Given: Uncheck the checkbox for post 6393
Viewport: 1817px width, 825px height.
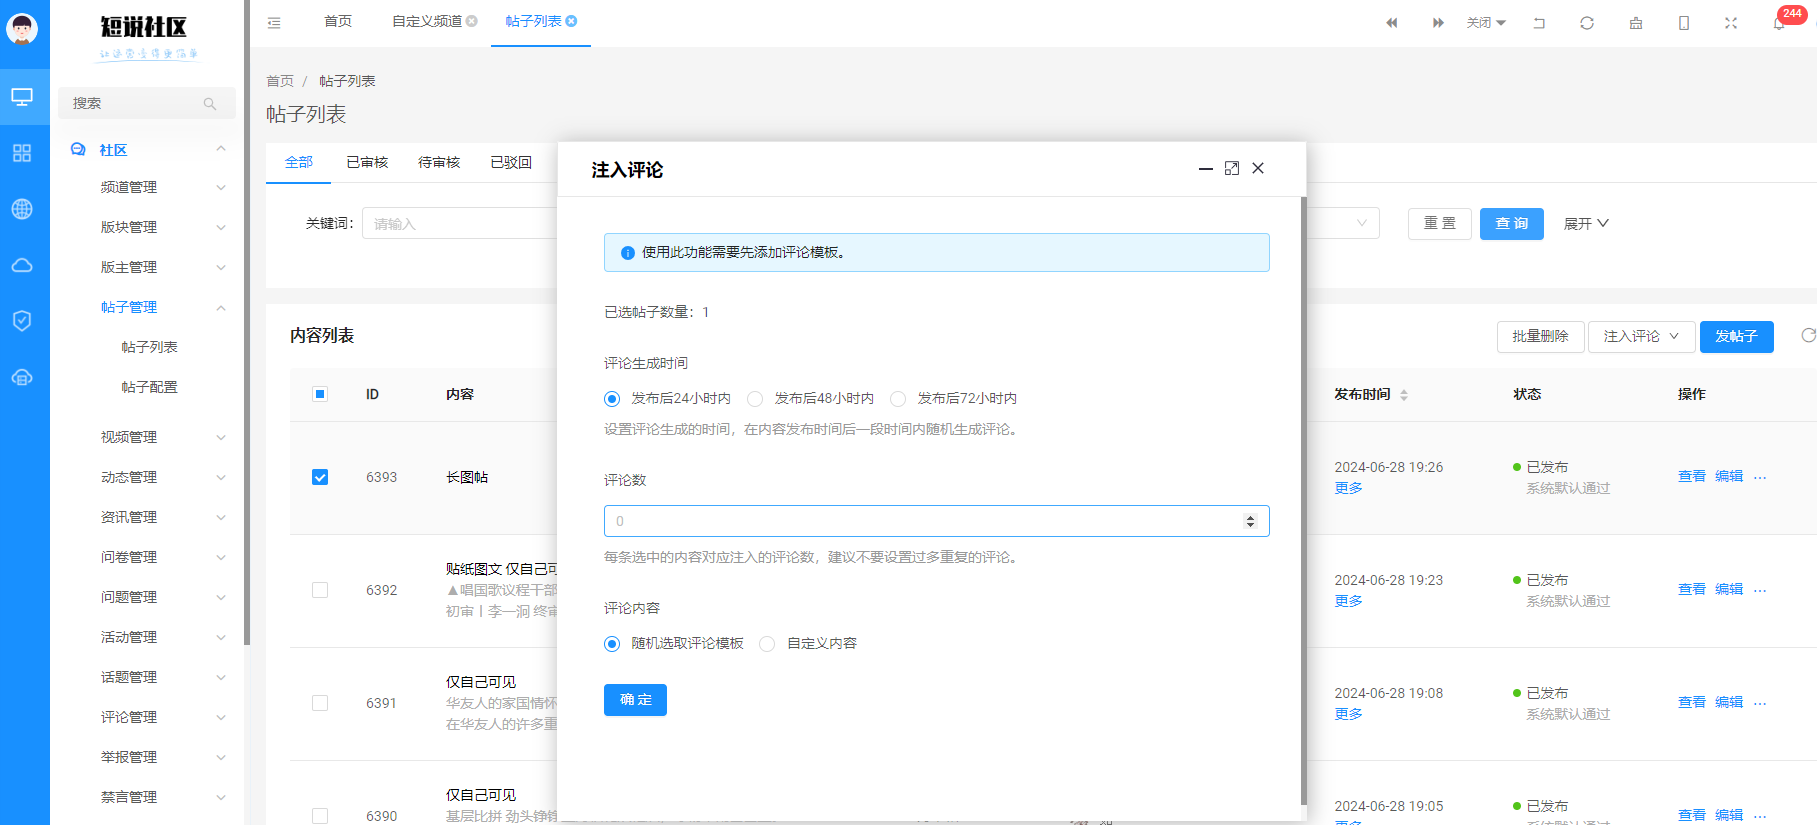Looking at the screenshot, I should coord(320,477).
